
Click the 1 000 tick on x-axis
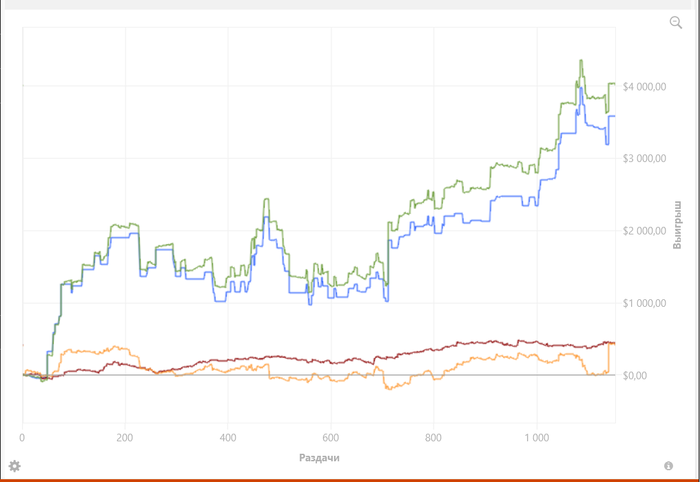coord(536,438)
